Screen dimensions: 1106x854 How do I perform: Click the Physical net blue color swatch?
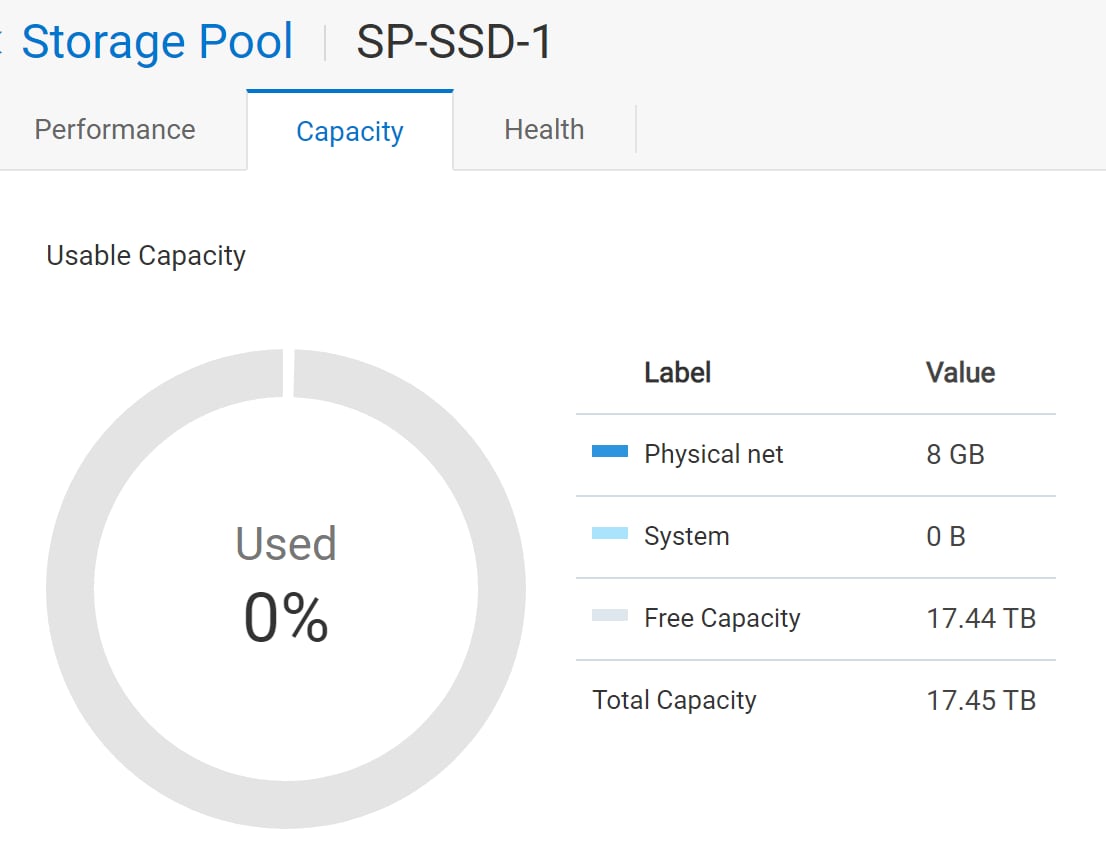609,451
